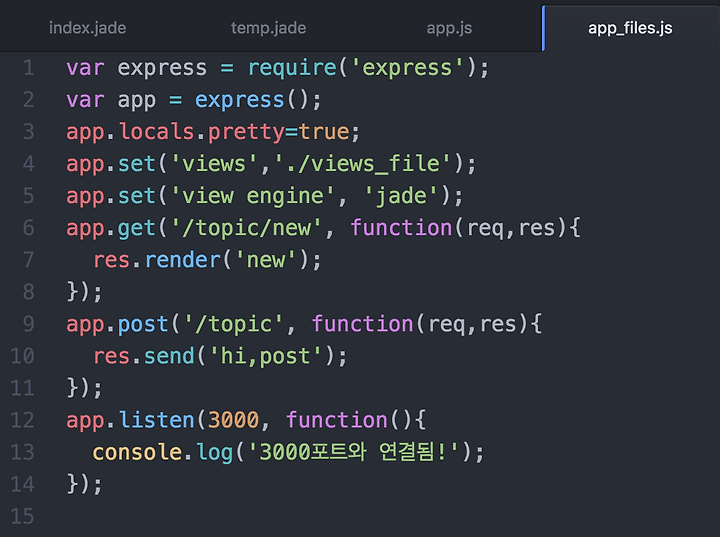Click the '3000포트와 연결됨!' string
This screenshot has width=720, height=537.
pos(353,452)
